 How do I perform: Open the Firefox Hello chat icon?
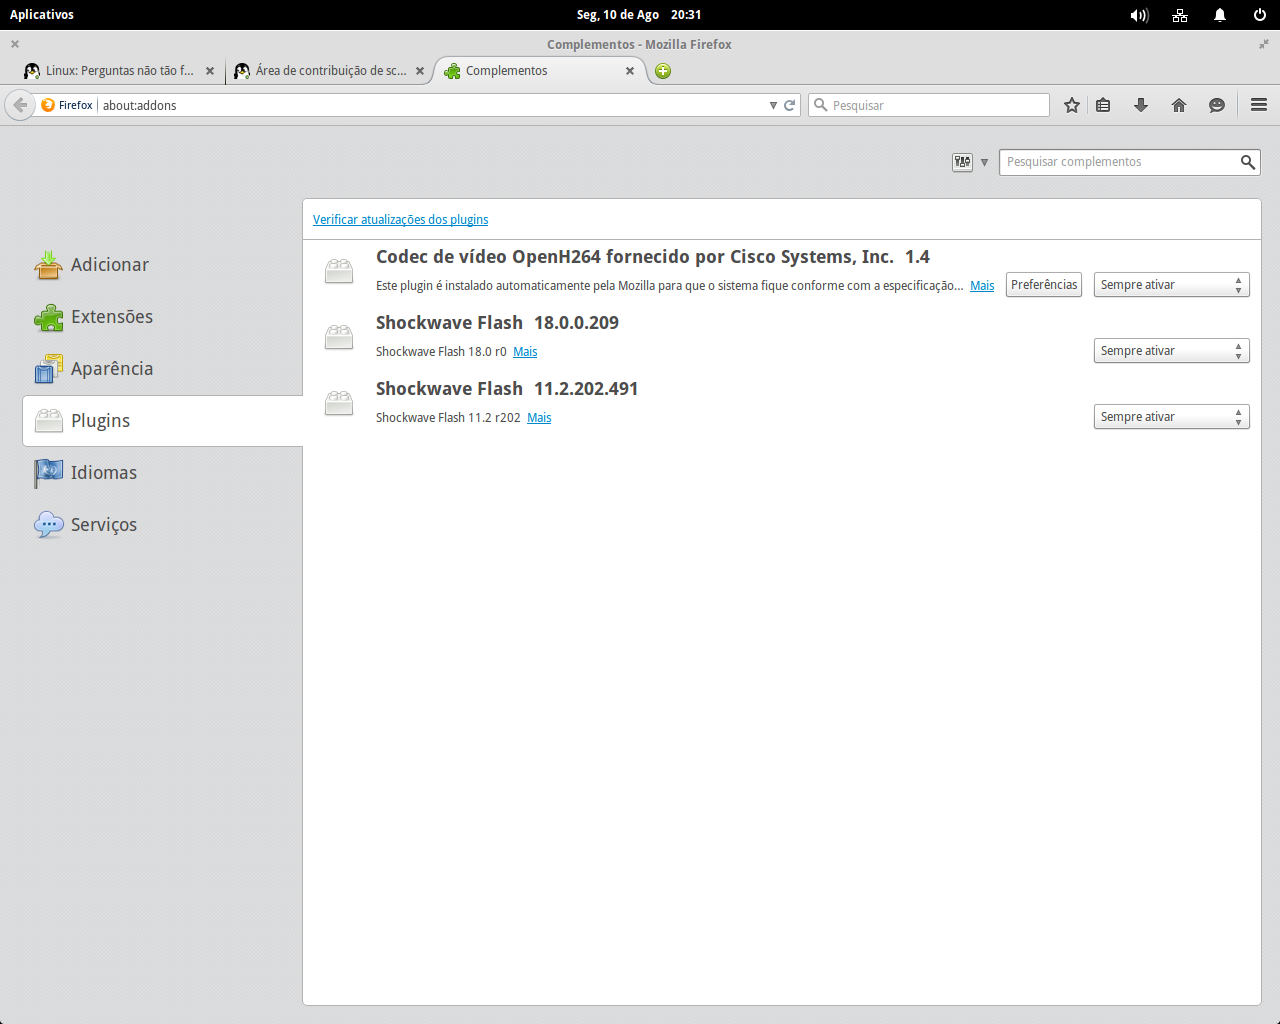tap(1217, 105)
